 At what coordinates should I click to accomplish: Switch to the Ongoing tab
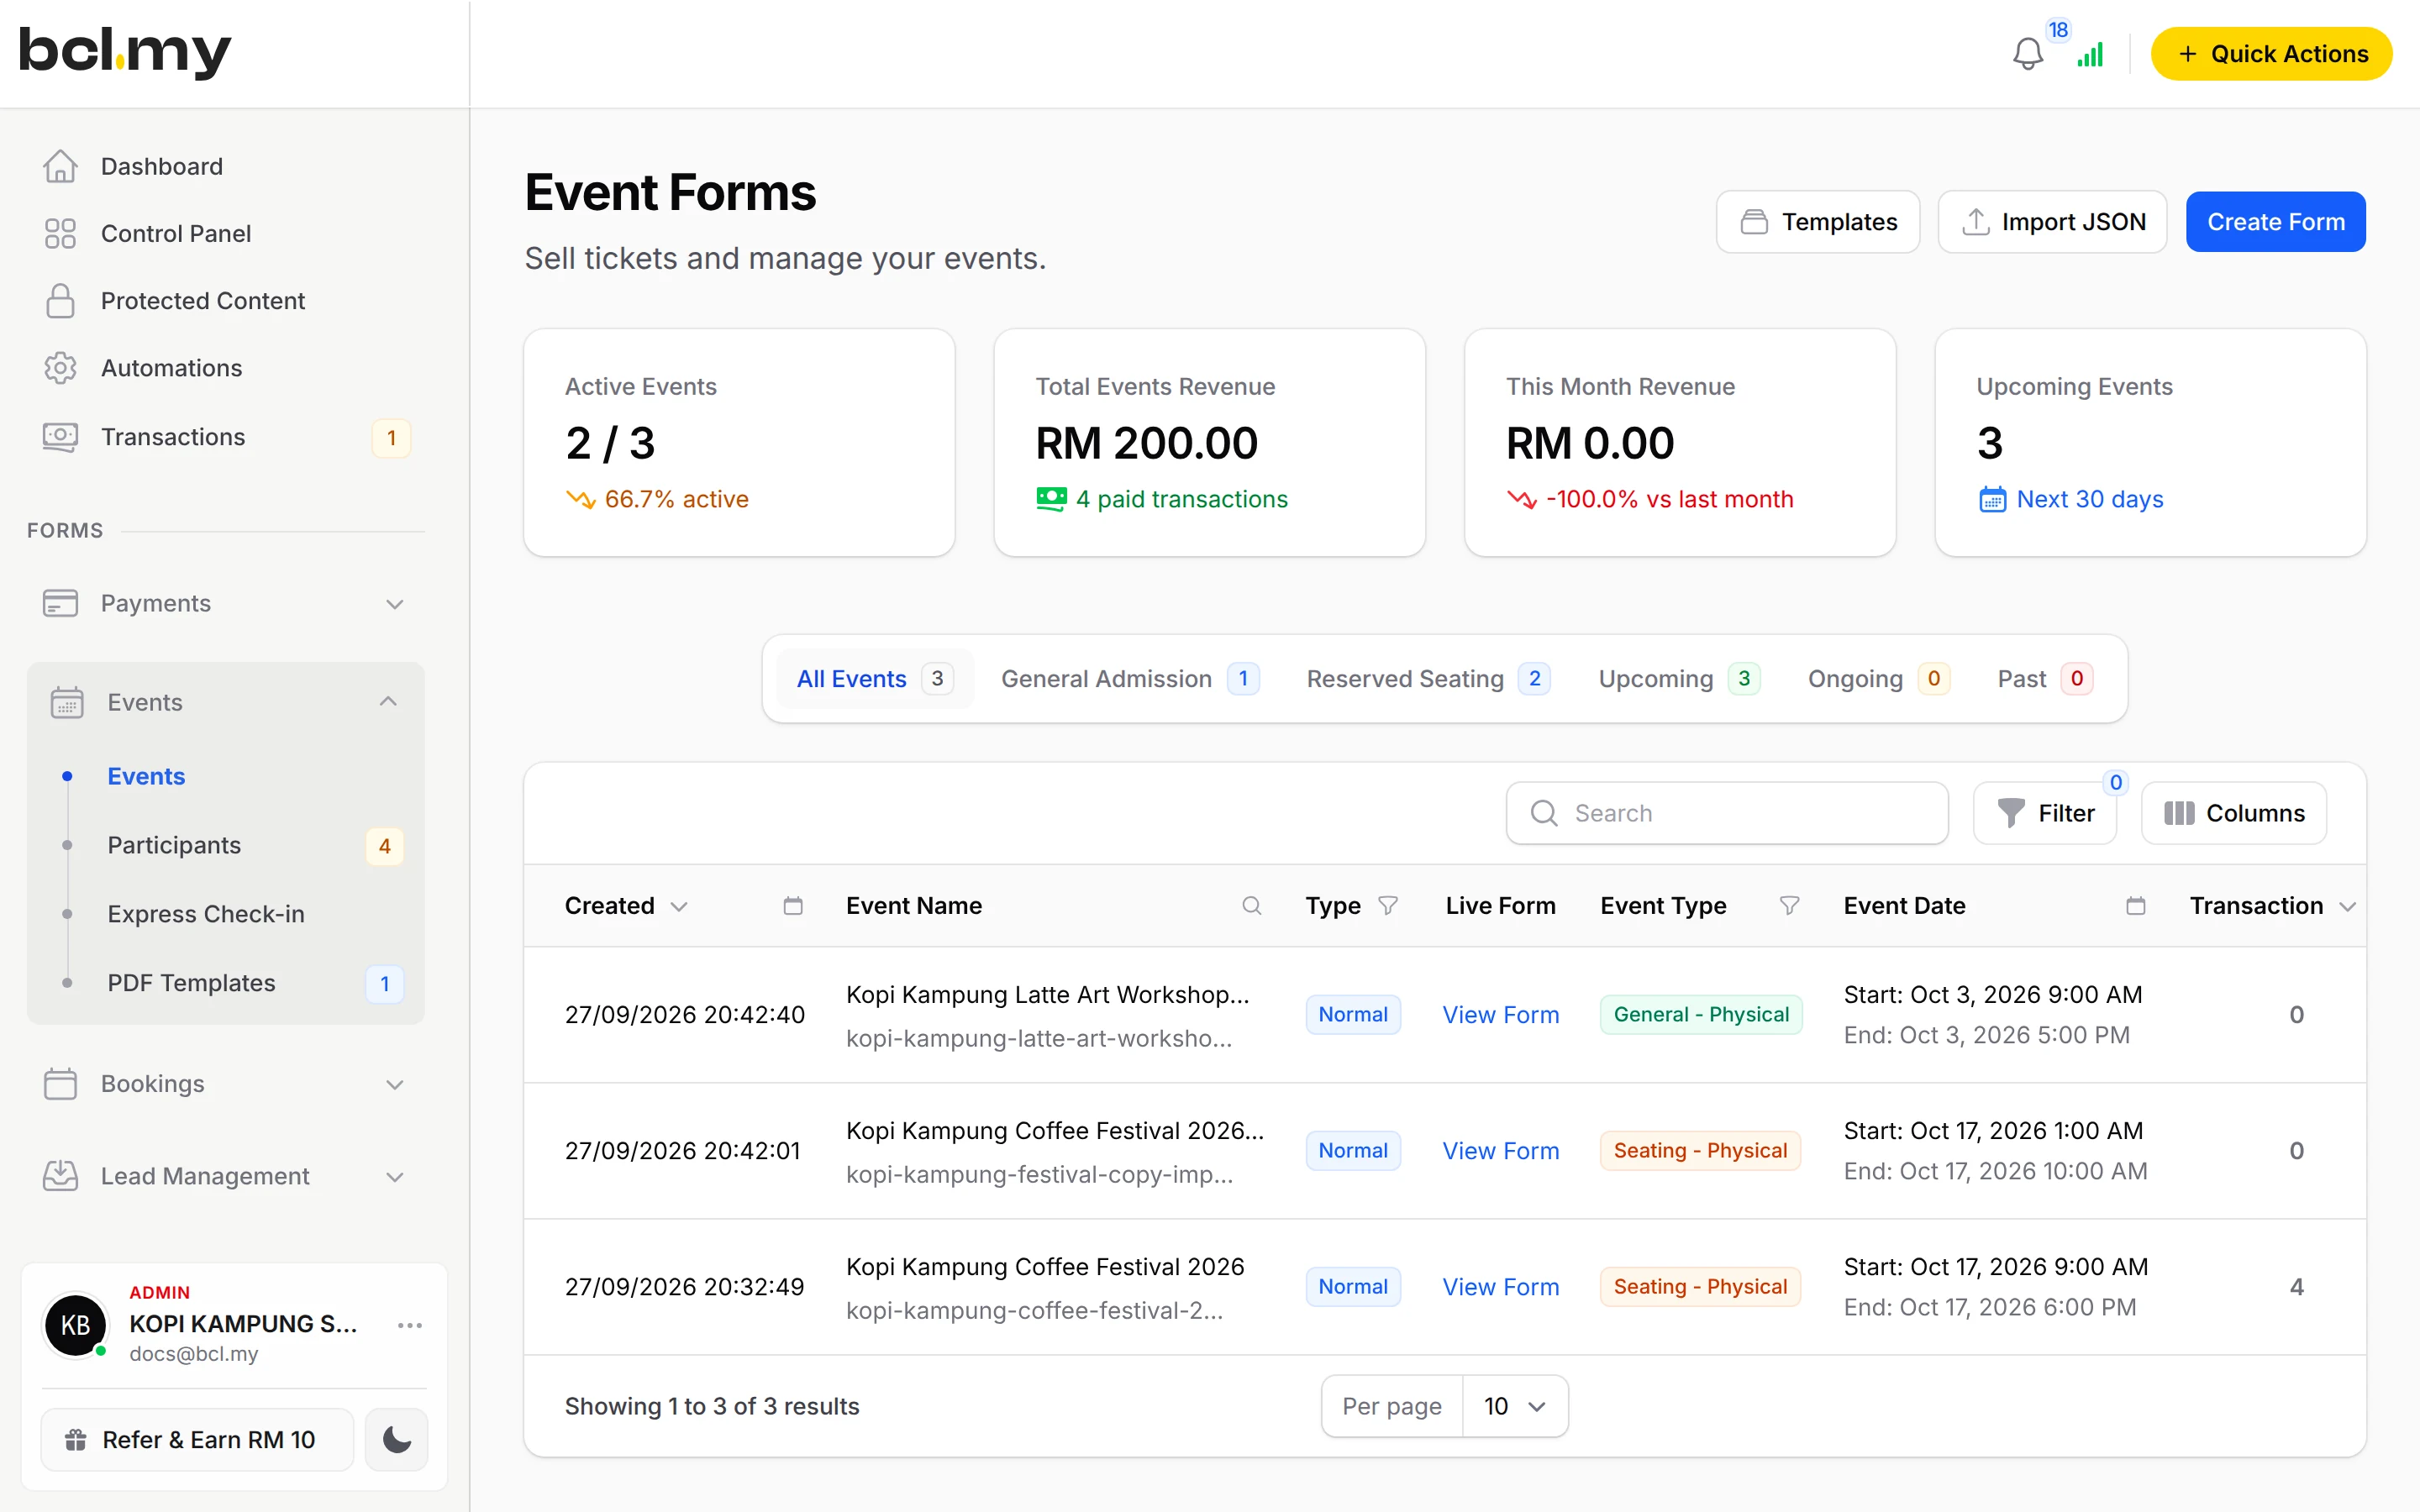1879,679
